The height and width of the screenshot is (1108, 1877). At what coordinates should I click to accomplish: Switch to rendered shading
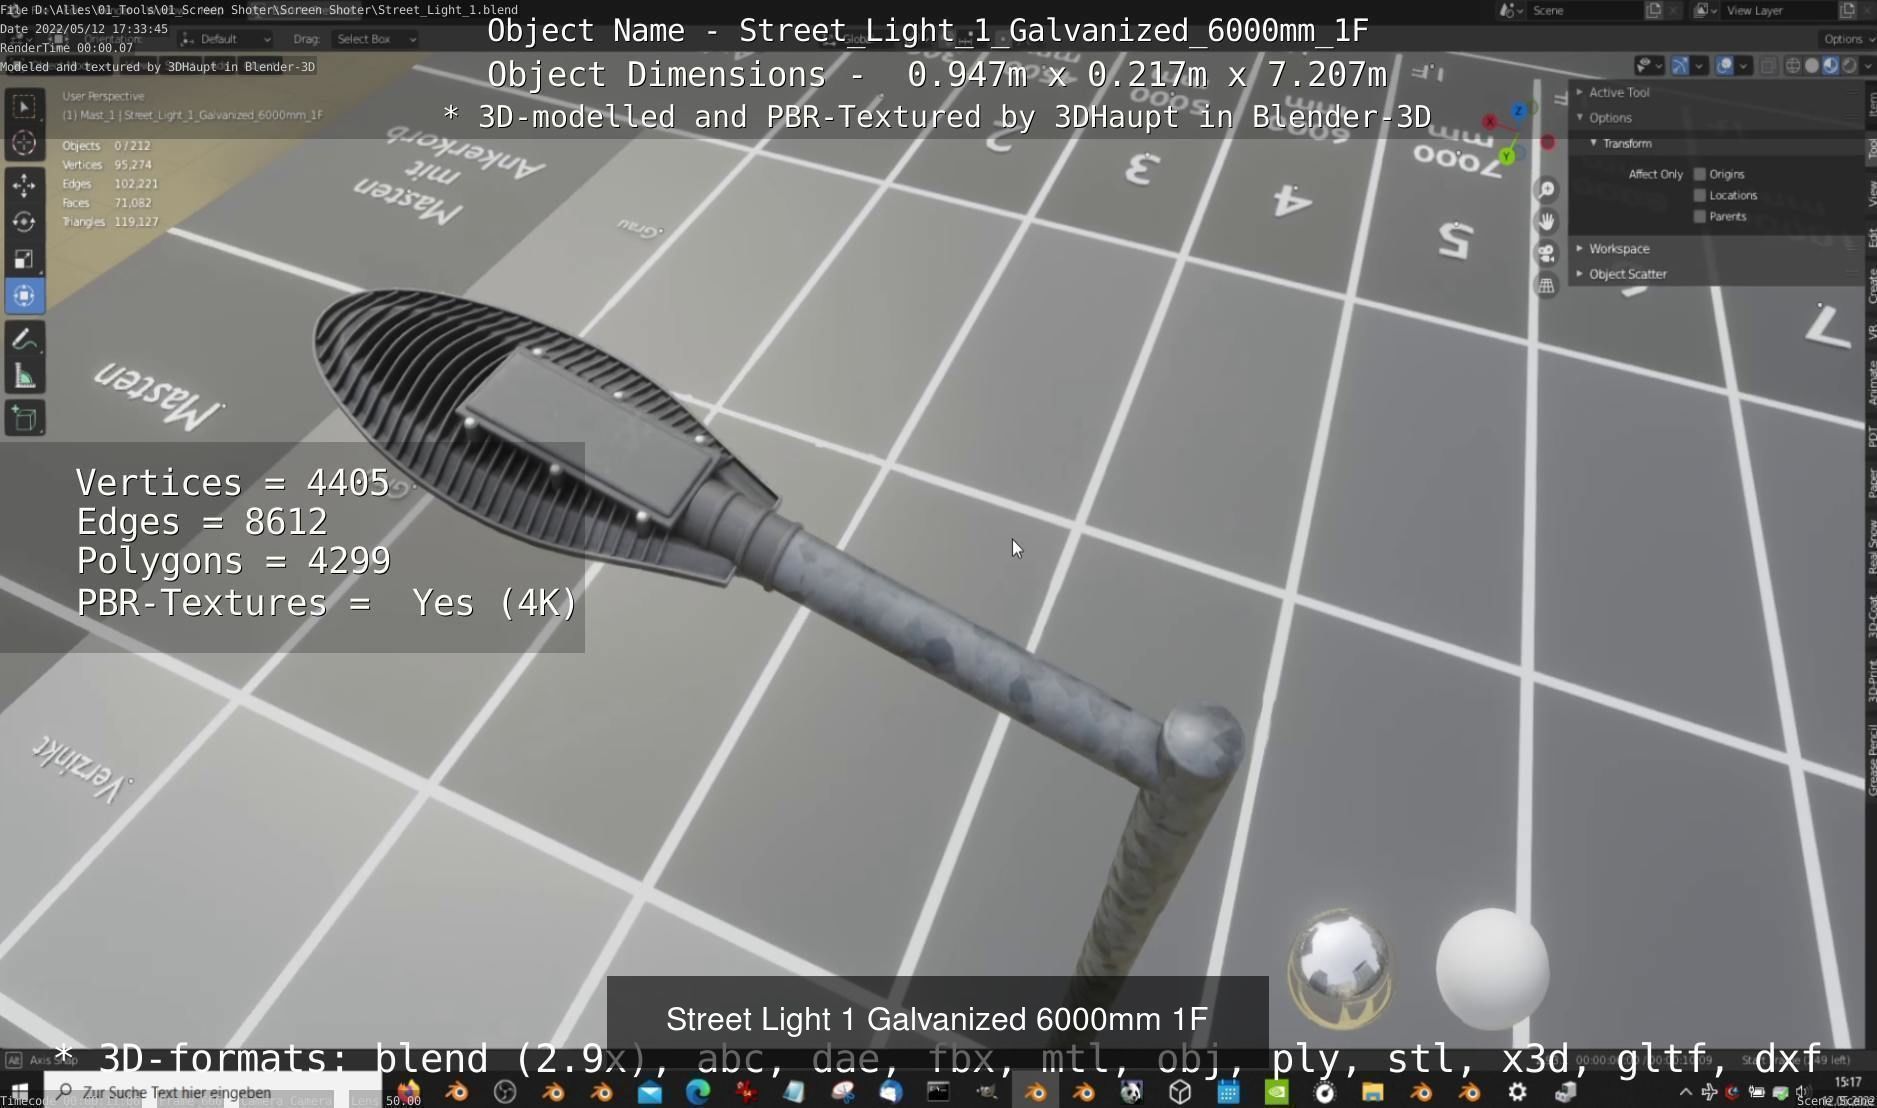click(x=1849, y=65)
